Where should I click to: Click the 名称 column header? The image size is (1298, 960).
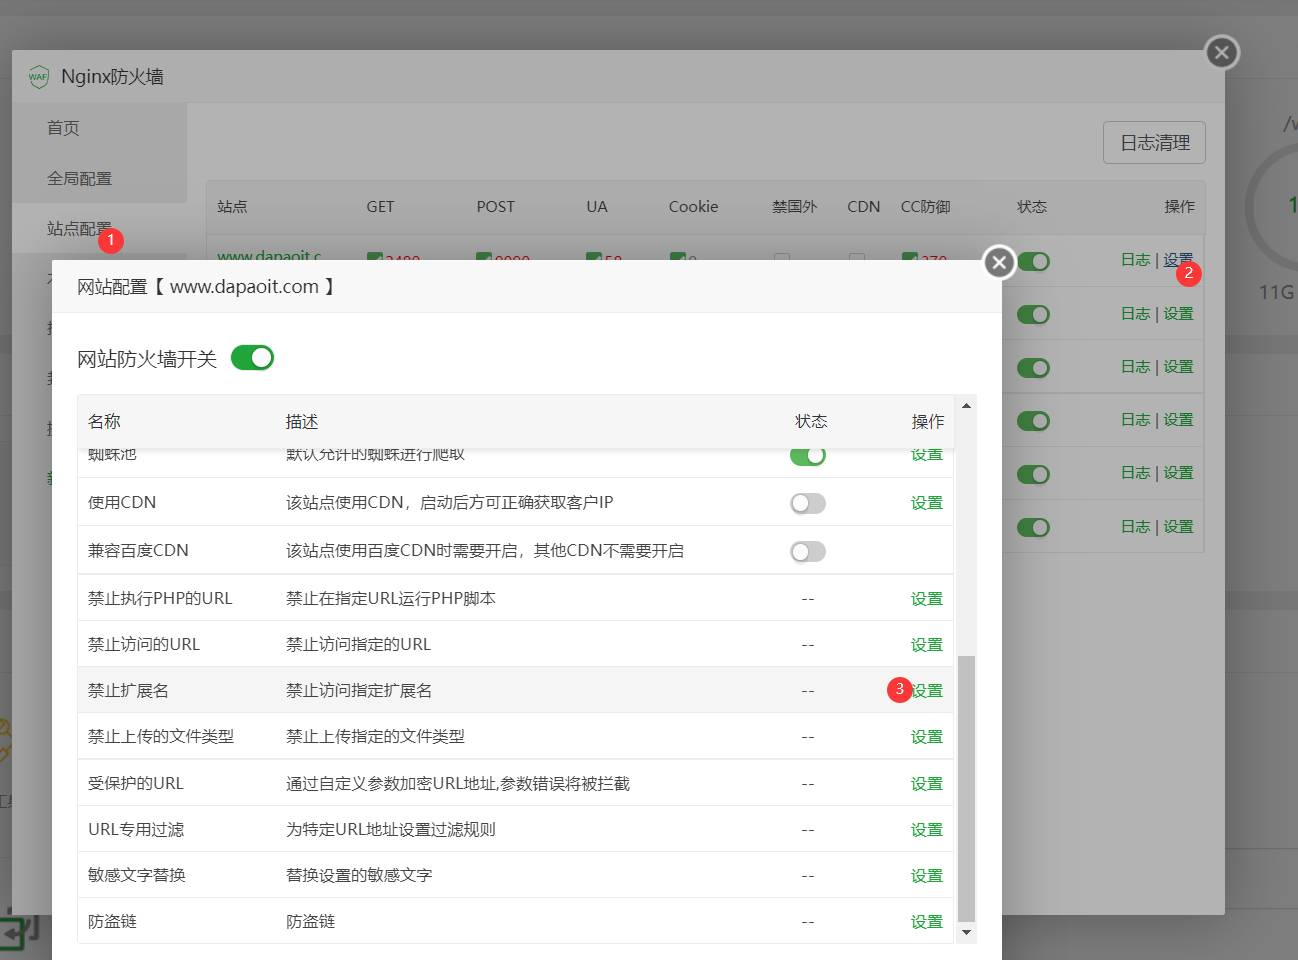(x=104, y=422)
